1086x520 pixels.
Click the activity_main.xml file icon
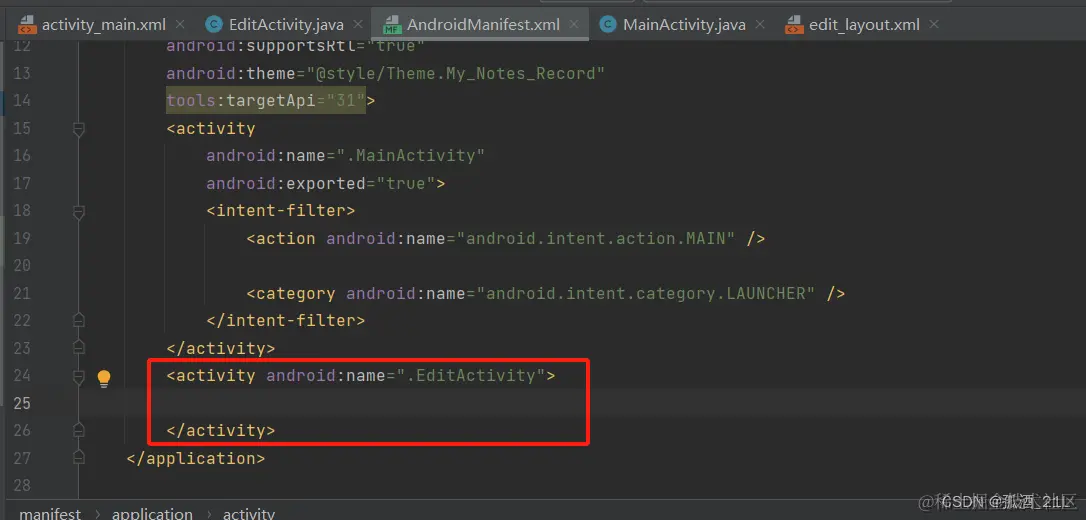point(26,26)
